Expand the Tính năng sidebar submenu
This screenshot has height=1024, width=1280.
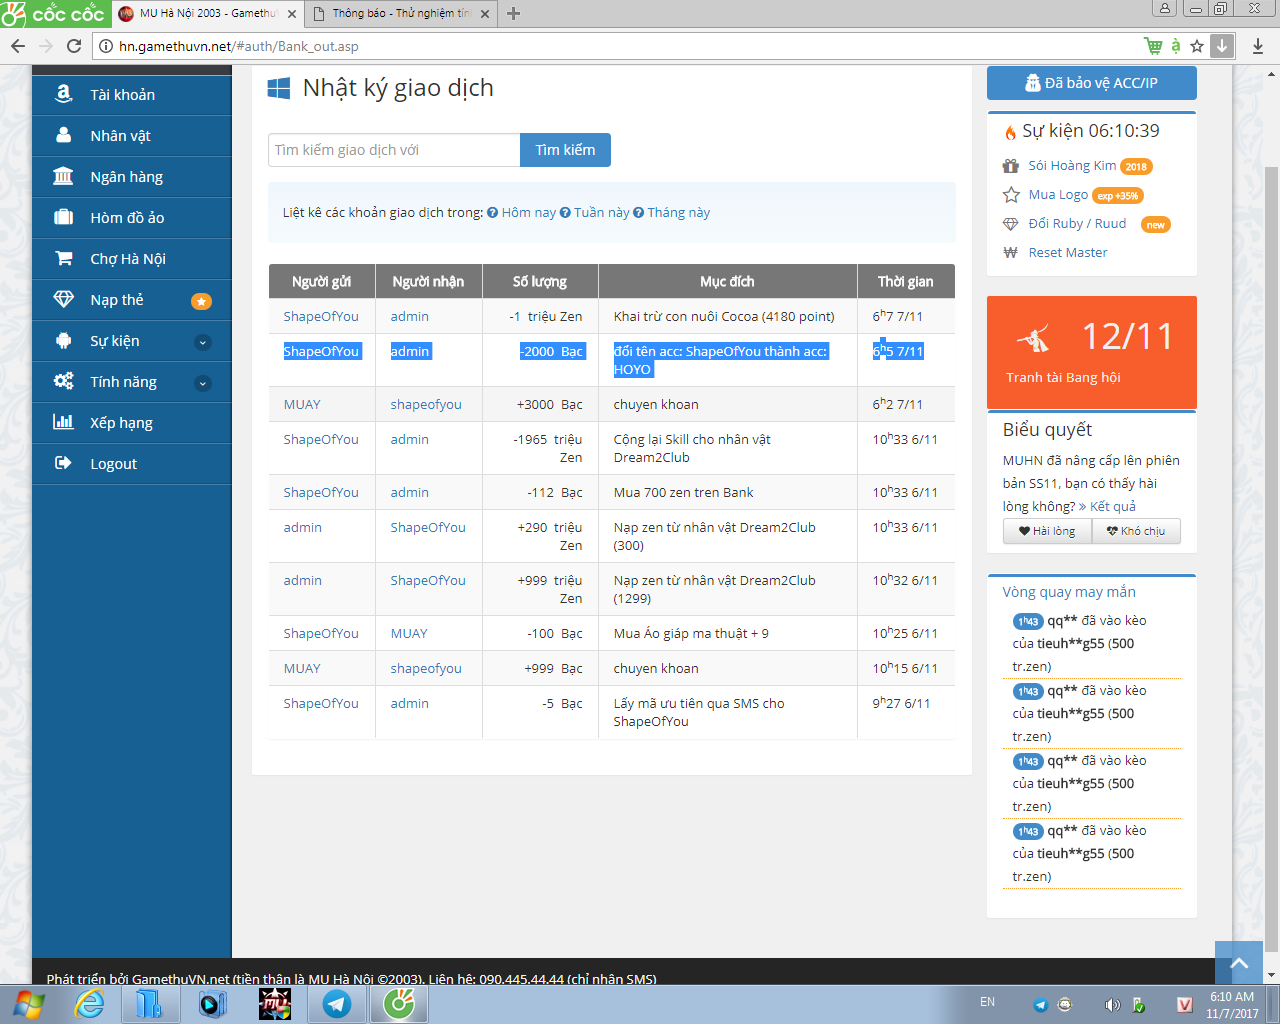[x=202, y=383]
